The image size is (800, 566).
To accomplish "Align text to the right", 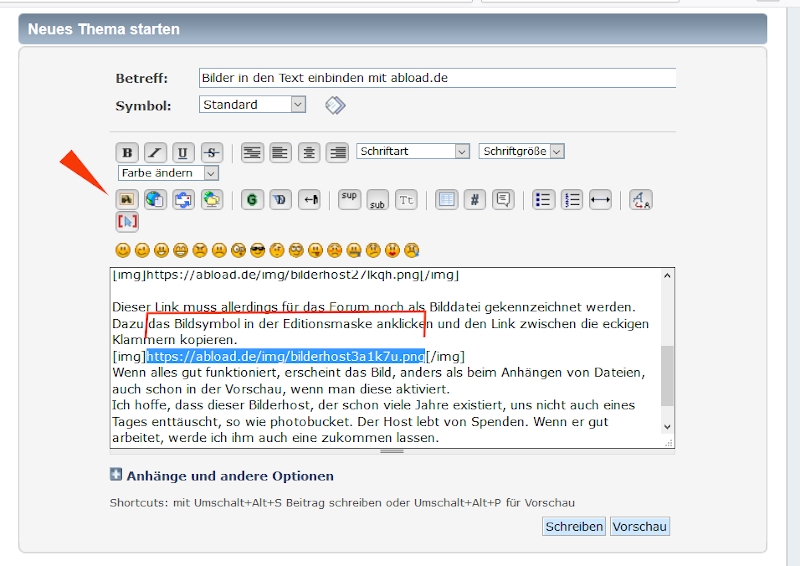I will 337,152.
